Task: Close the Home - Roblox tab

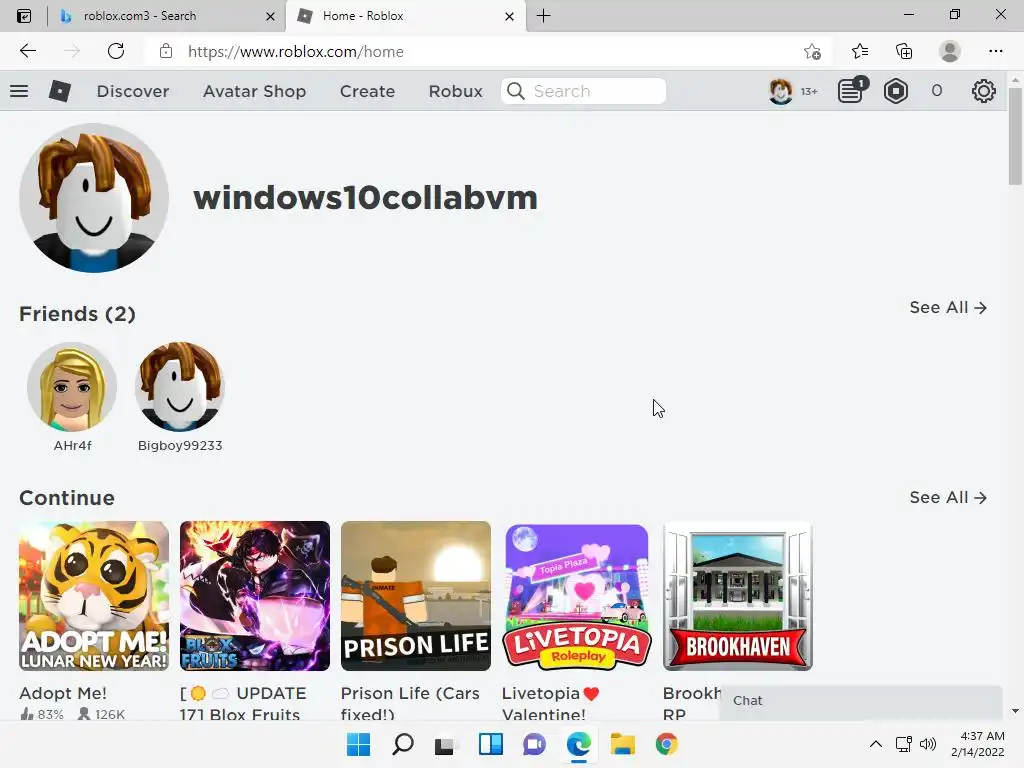Action: (509, 16)
